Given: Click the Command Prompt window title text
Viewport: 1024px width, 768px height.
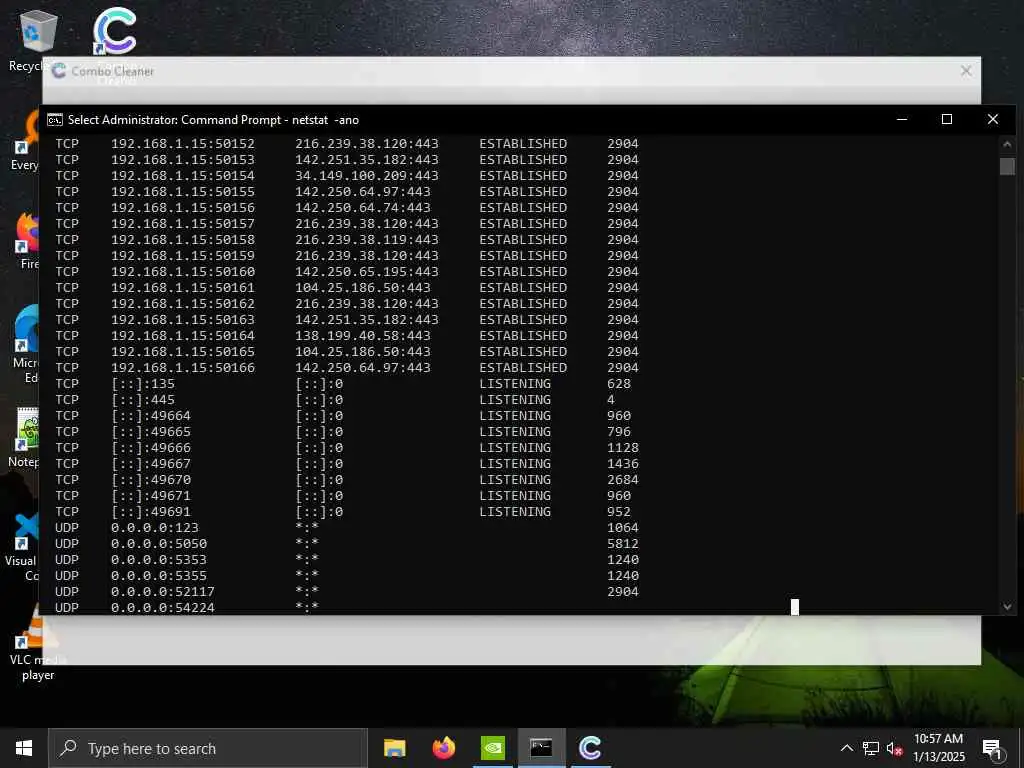Looking at the screenshot, I should click(214, 120).
